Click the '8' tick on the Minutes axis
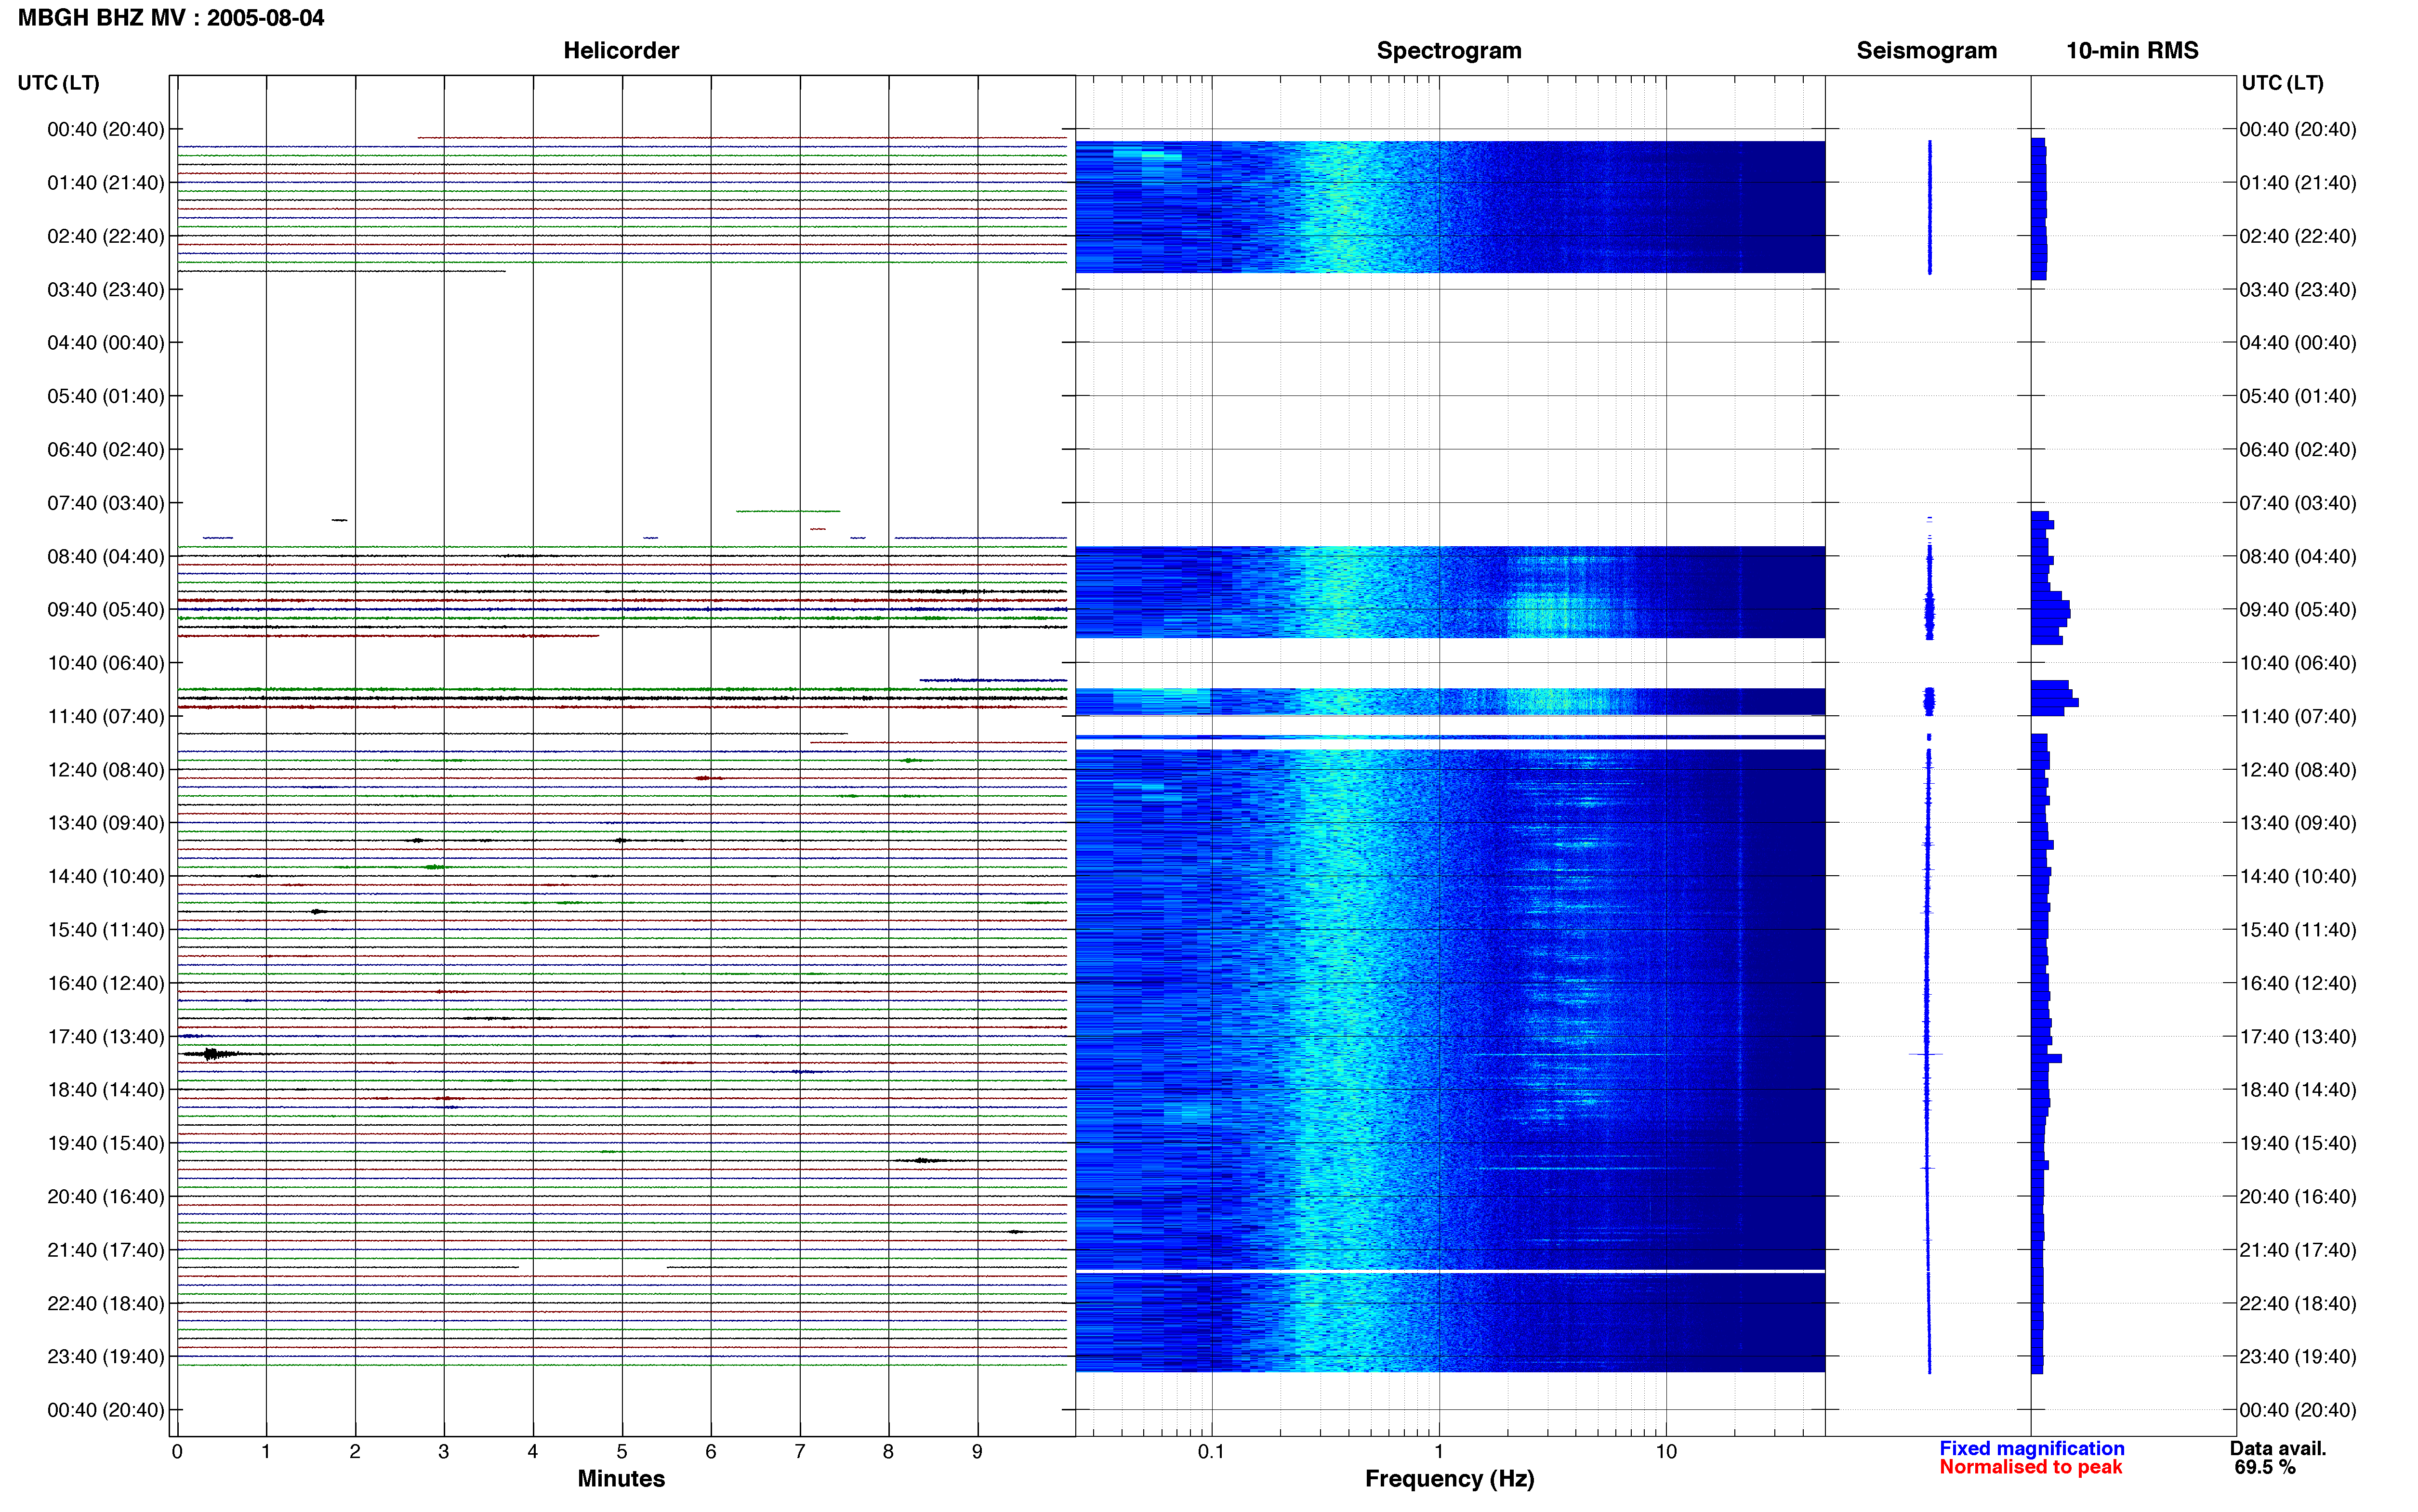Screen dimensions: 2418x1512 click(888, 1451)
